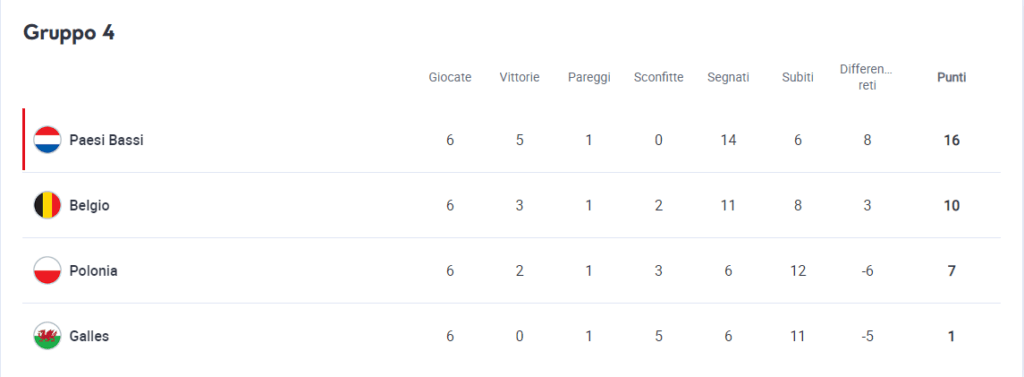Click the truncated Differenza reti header

coord(867,77)
